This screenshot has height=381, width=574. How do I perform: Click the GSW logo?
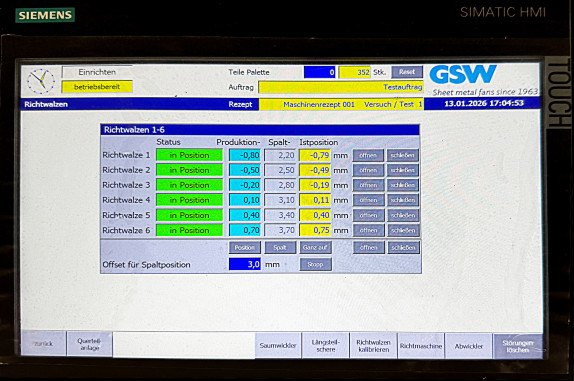click(463, 74)
